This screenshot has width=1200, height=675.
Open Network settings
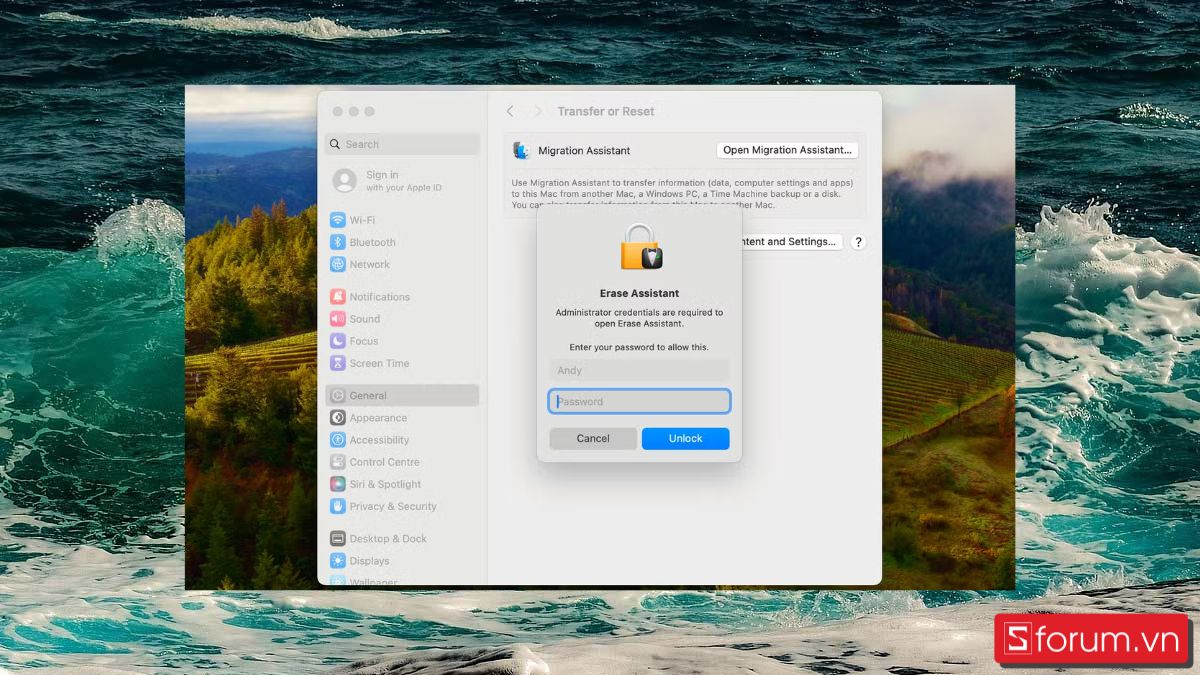pos(340,264)
